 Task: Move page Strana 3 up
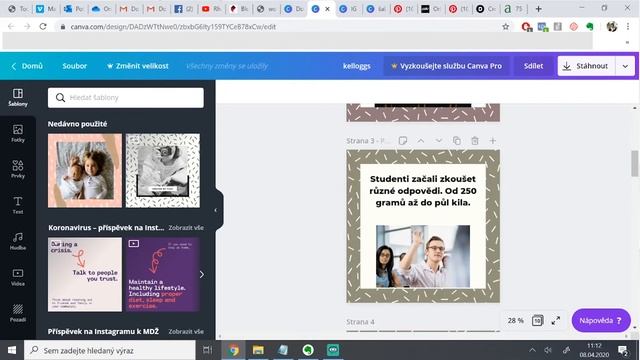(421, 141)
